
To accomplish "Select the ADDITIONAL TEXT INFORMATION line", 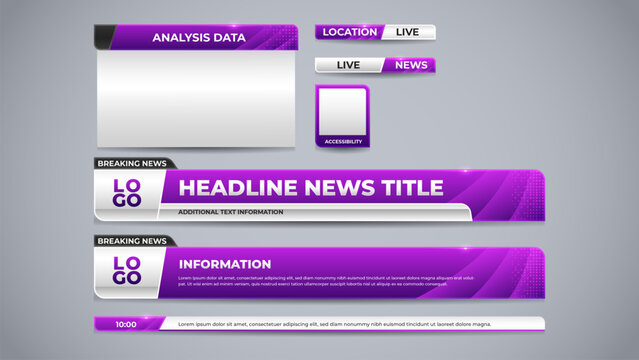I will click(231, 212).
